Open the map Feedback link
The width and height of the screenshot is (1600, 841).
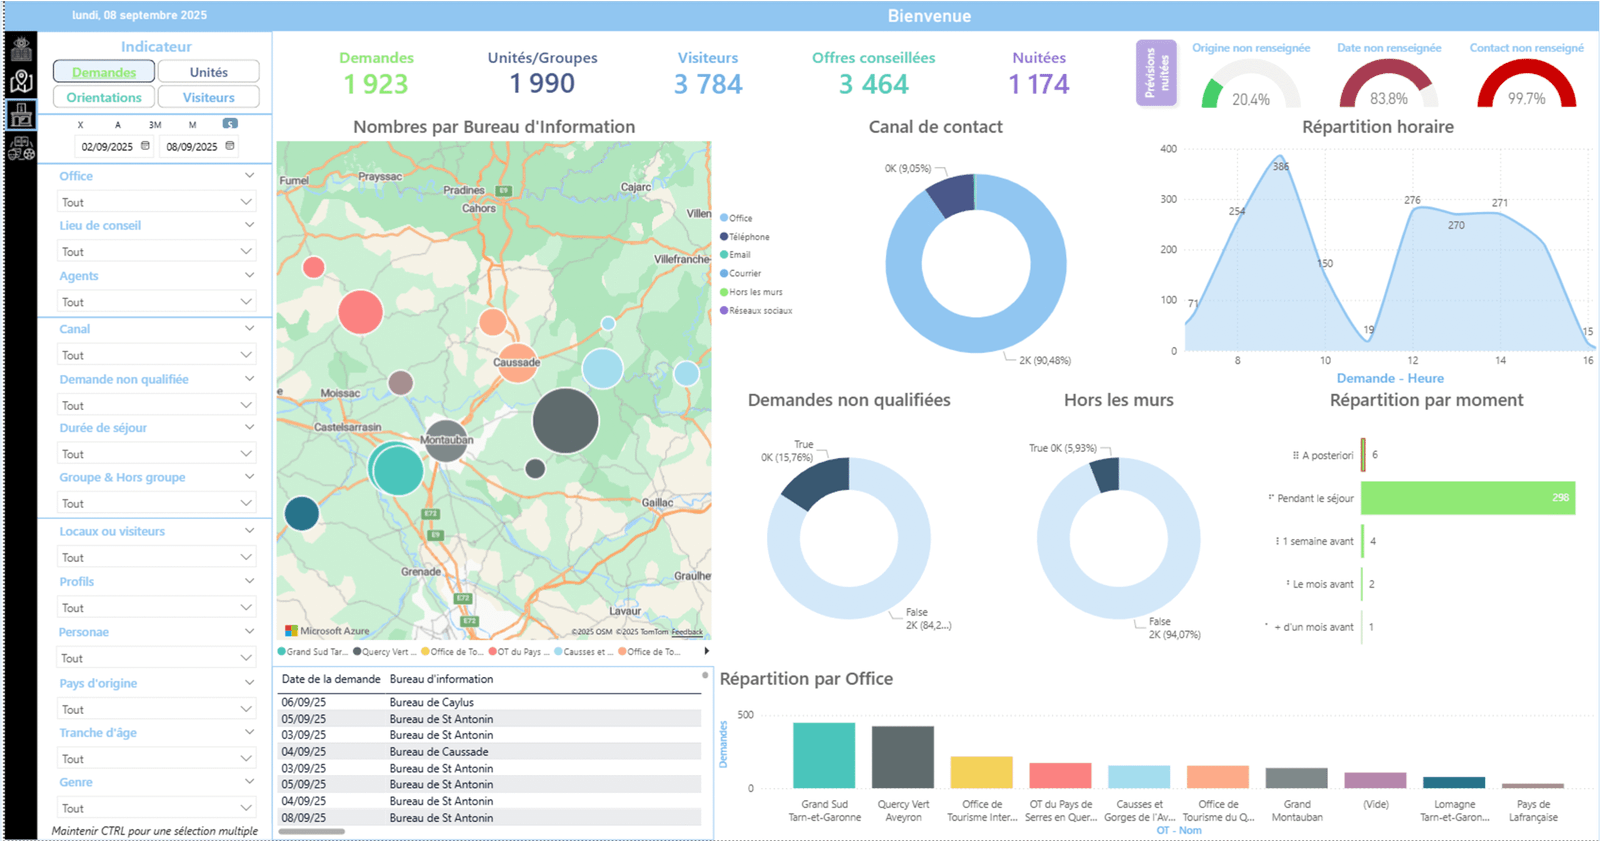coord(687,632)
